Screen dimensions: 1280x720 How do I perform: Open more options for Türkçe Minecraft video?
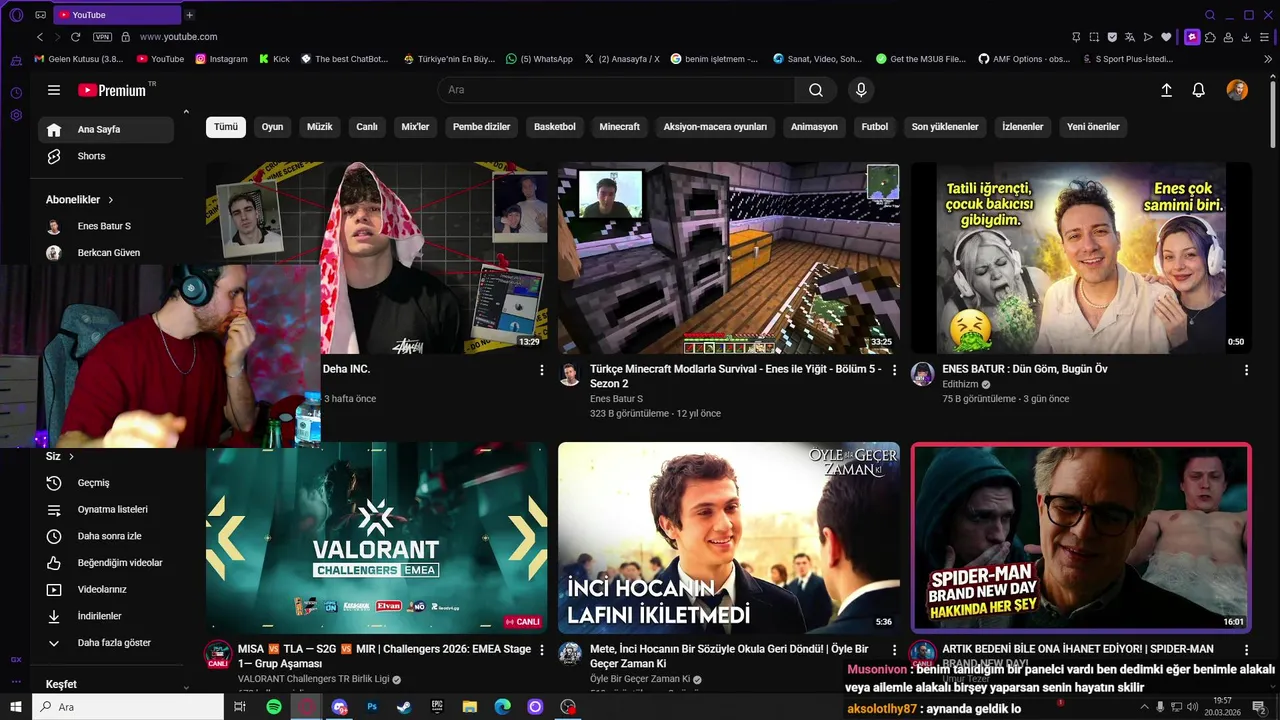[894, 370]
